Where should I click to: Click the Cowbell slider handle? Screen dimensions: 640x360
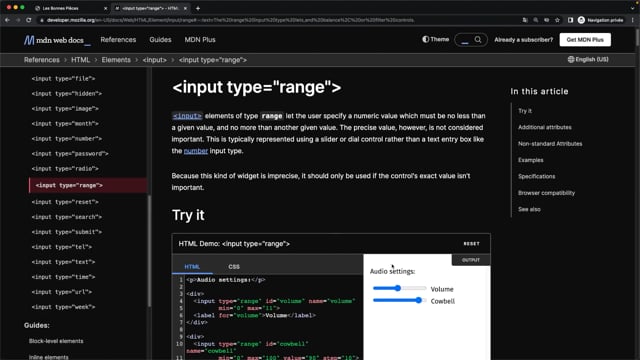click(x=418, y=300)
